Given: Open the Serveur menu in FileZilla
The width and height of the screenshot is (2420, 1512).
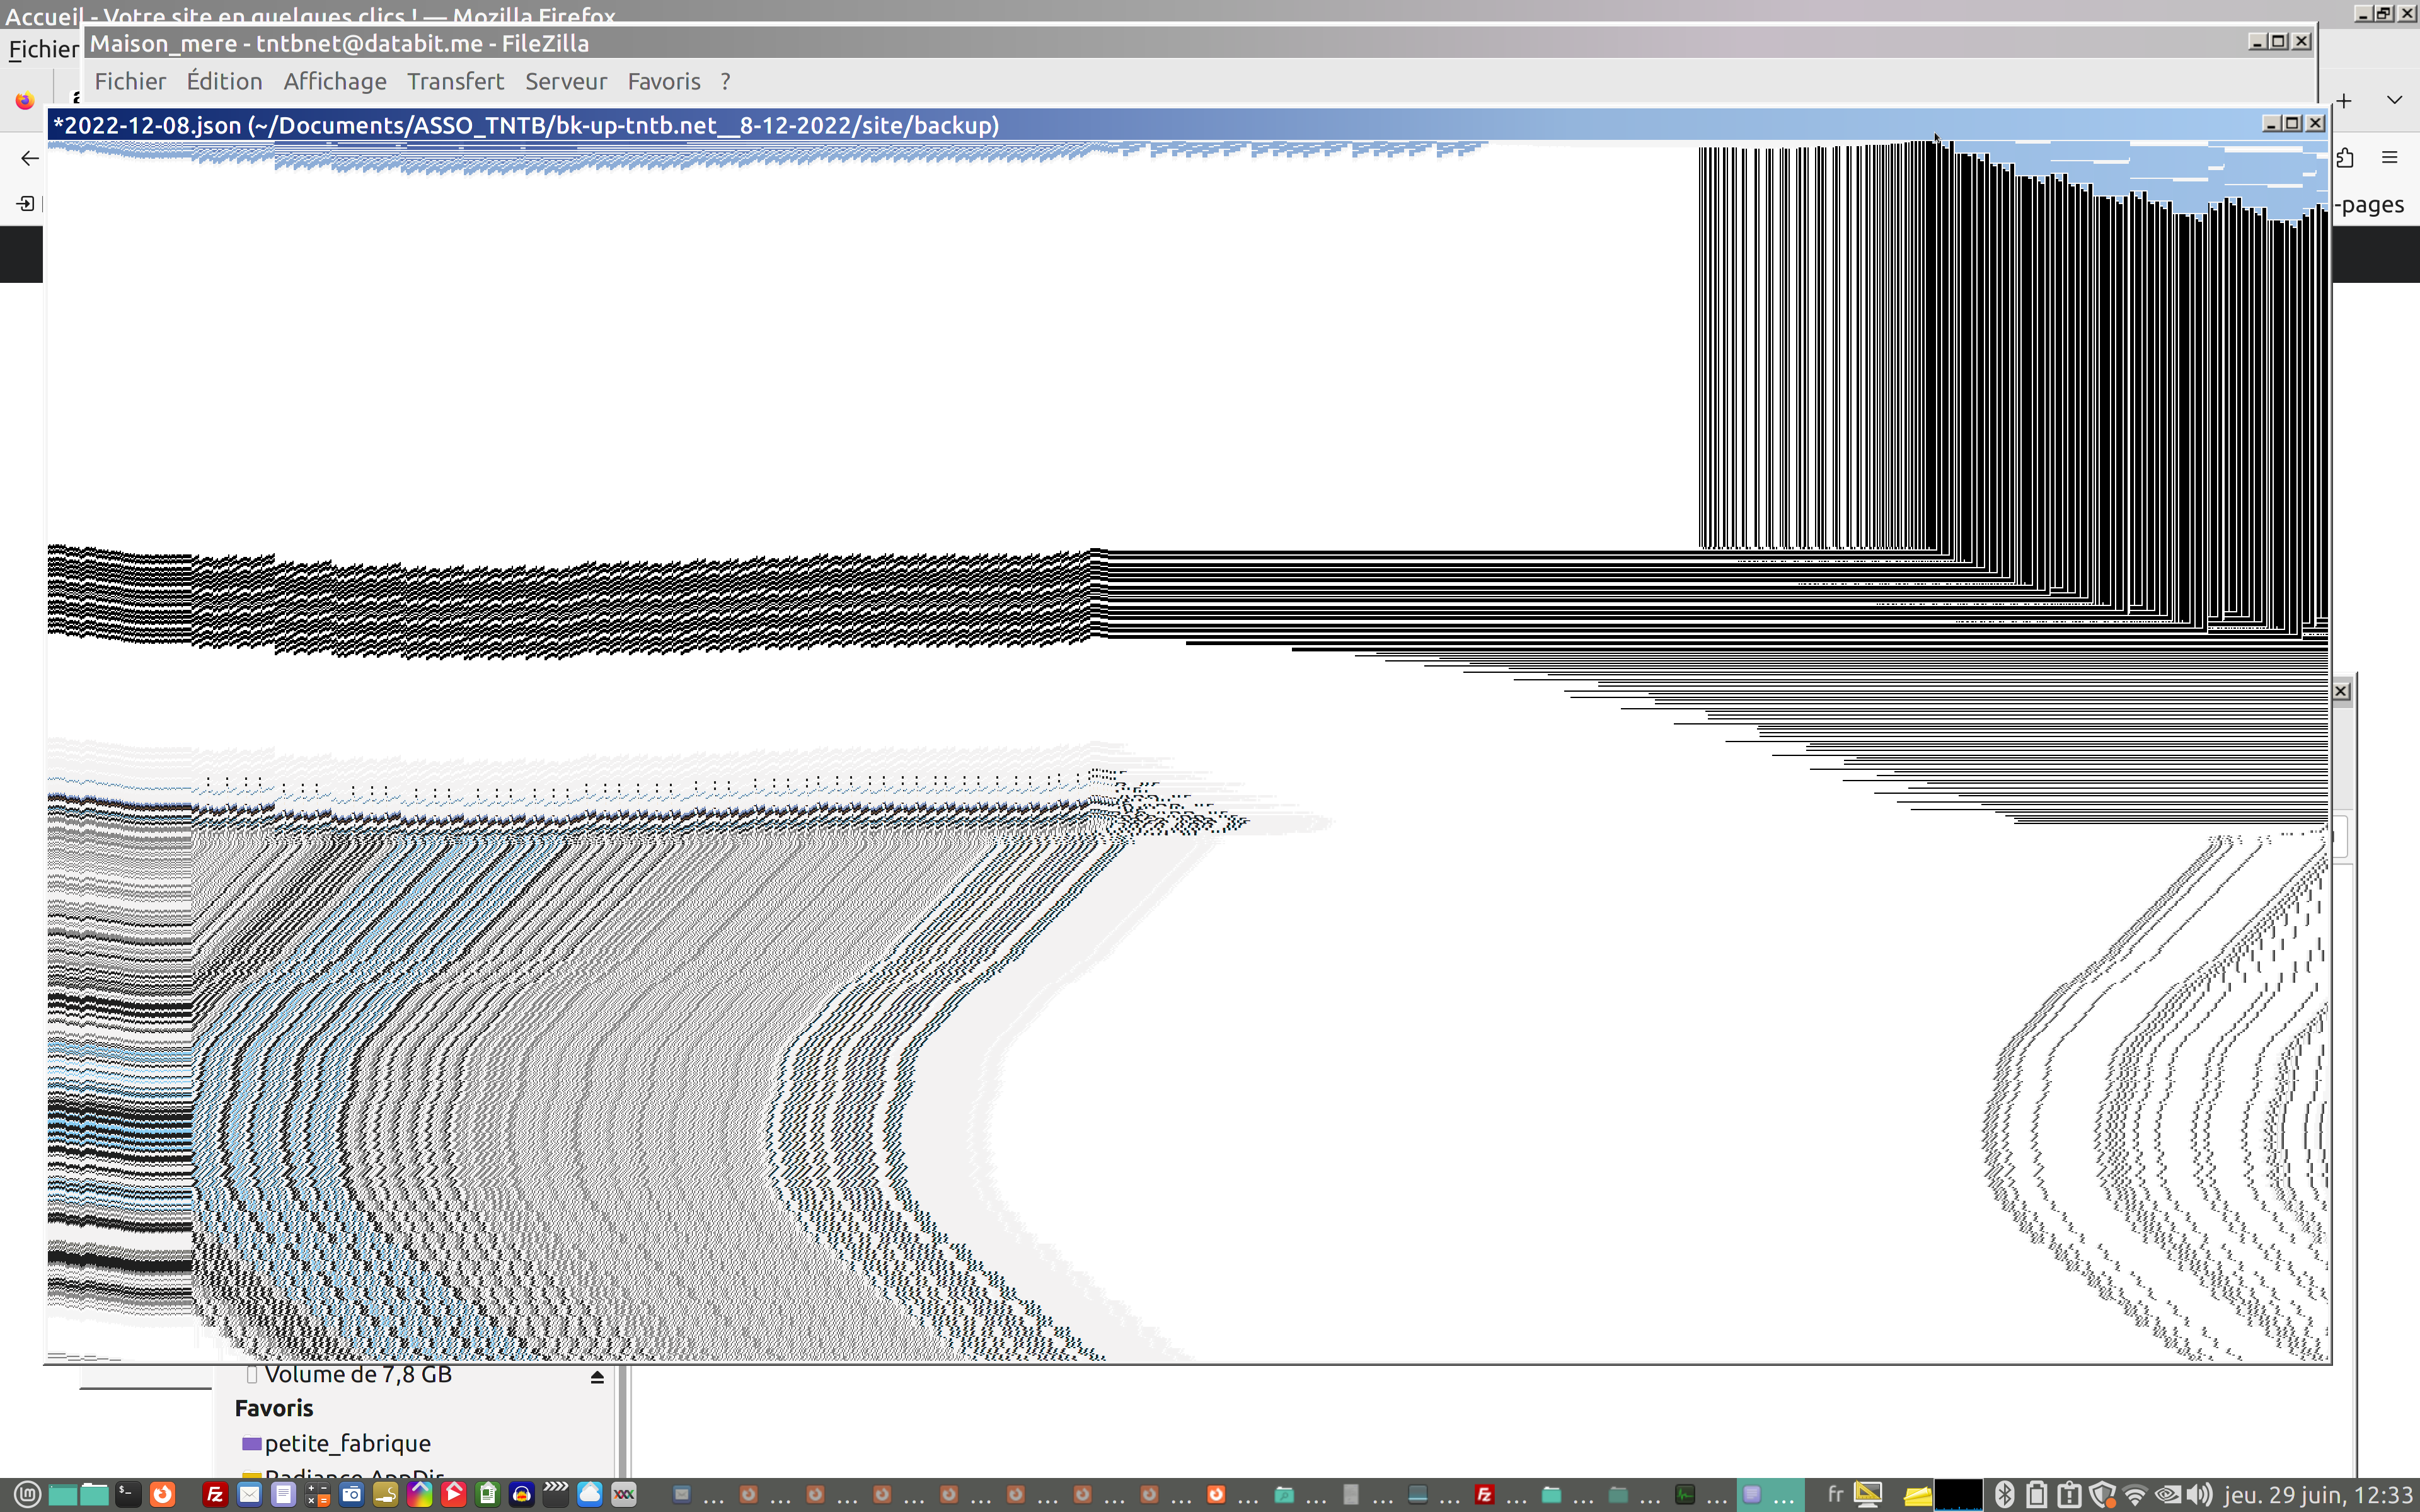Looking at the screenshot, I should coord(566,81).
